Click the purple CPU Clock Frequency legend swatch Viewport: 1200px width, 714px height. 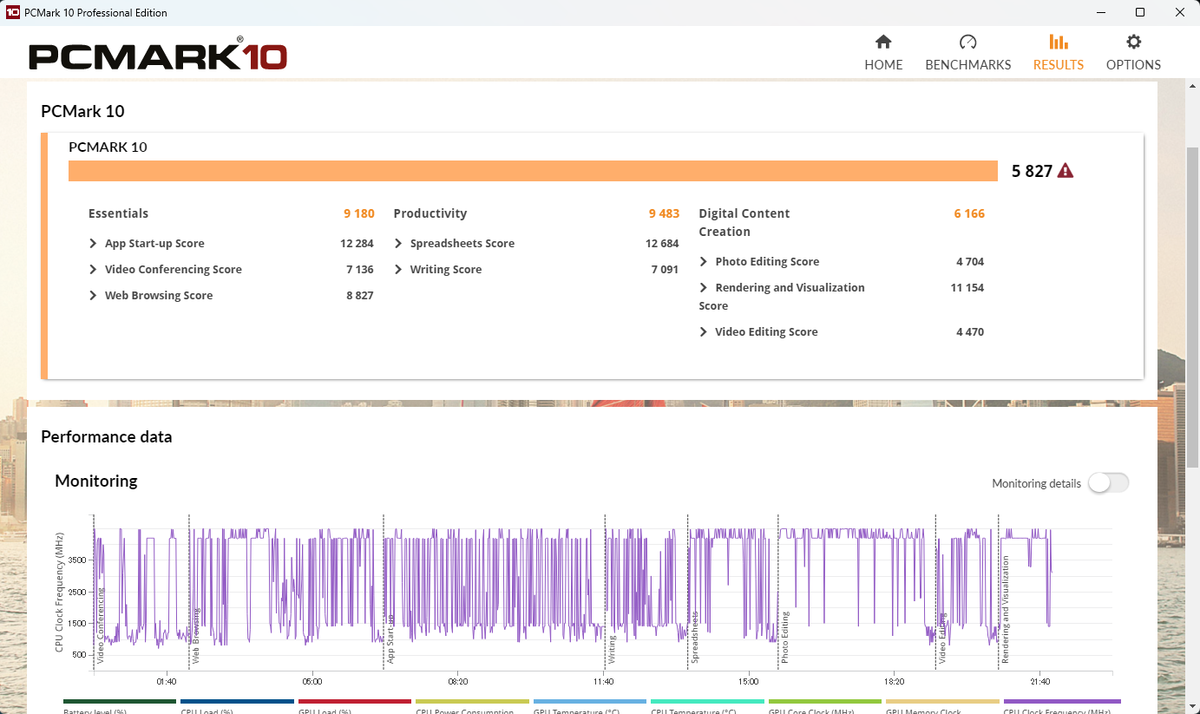(x=1061, y=702)
